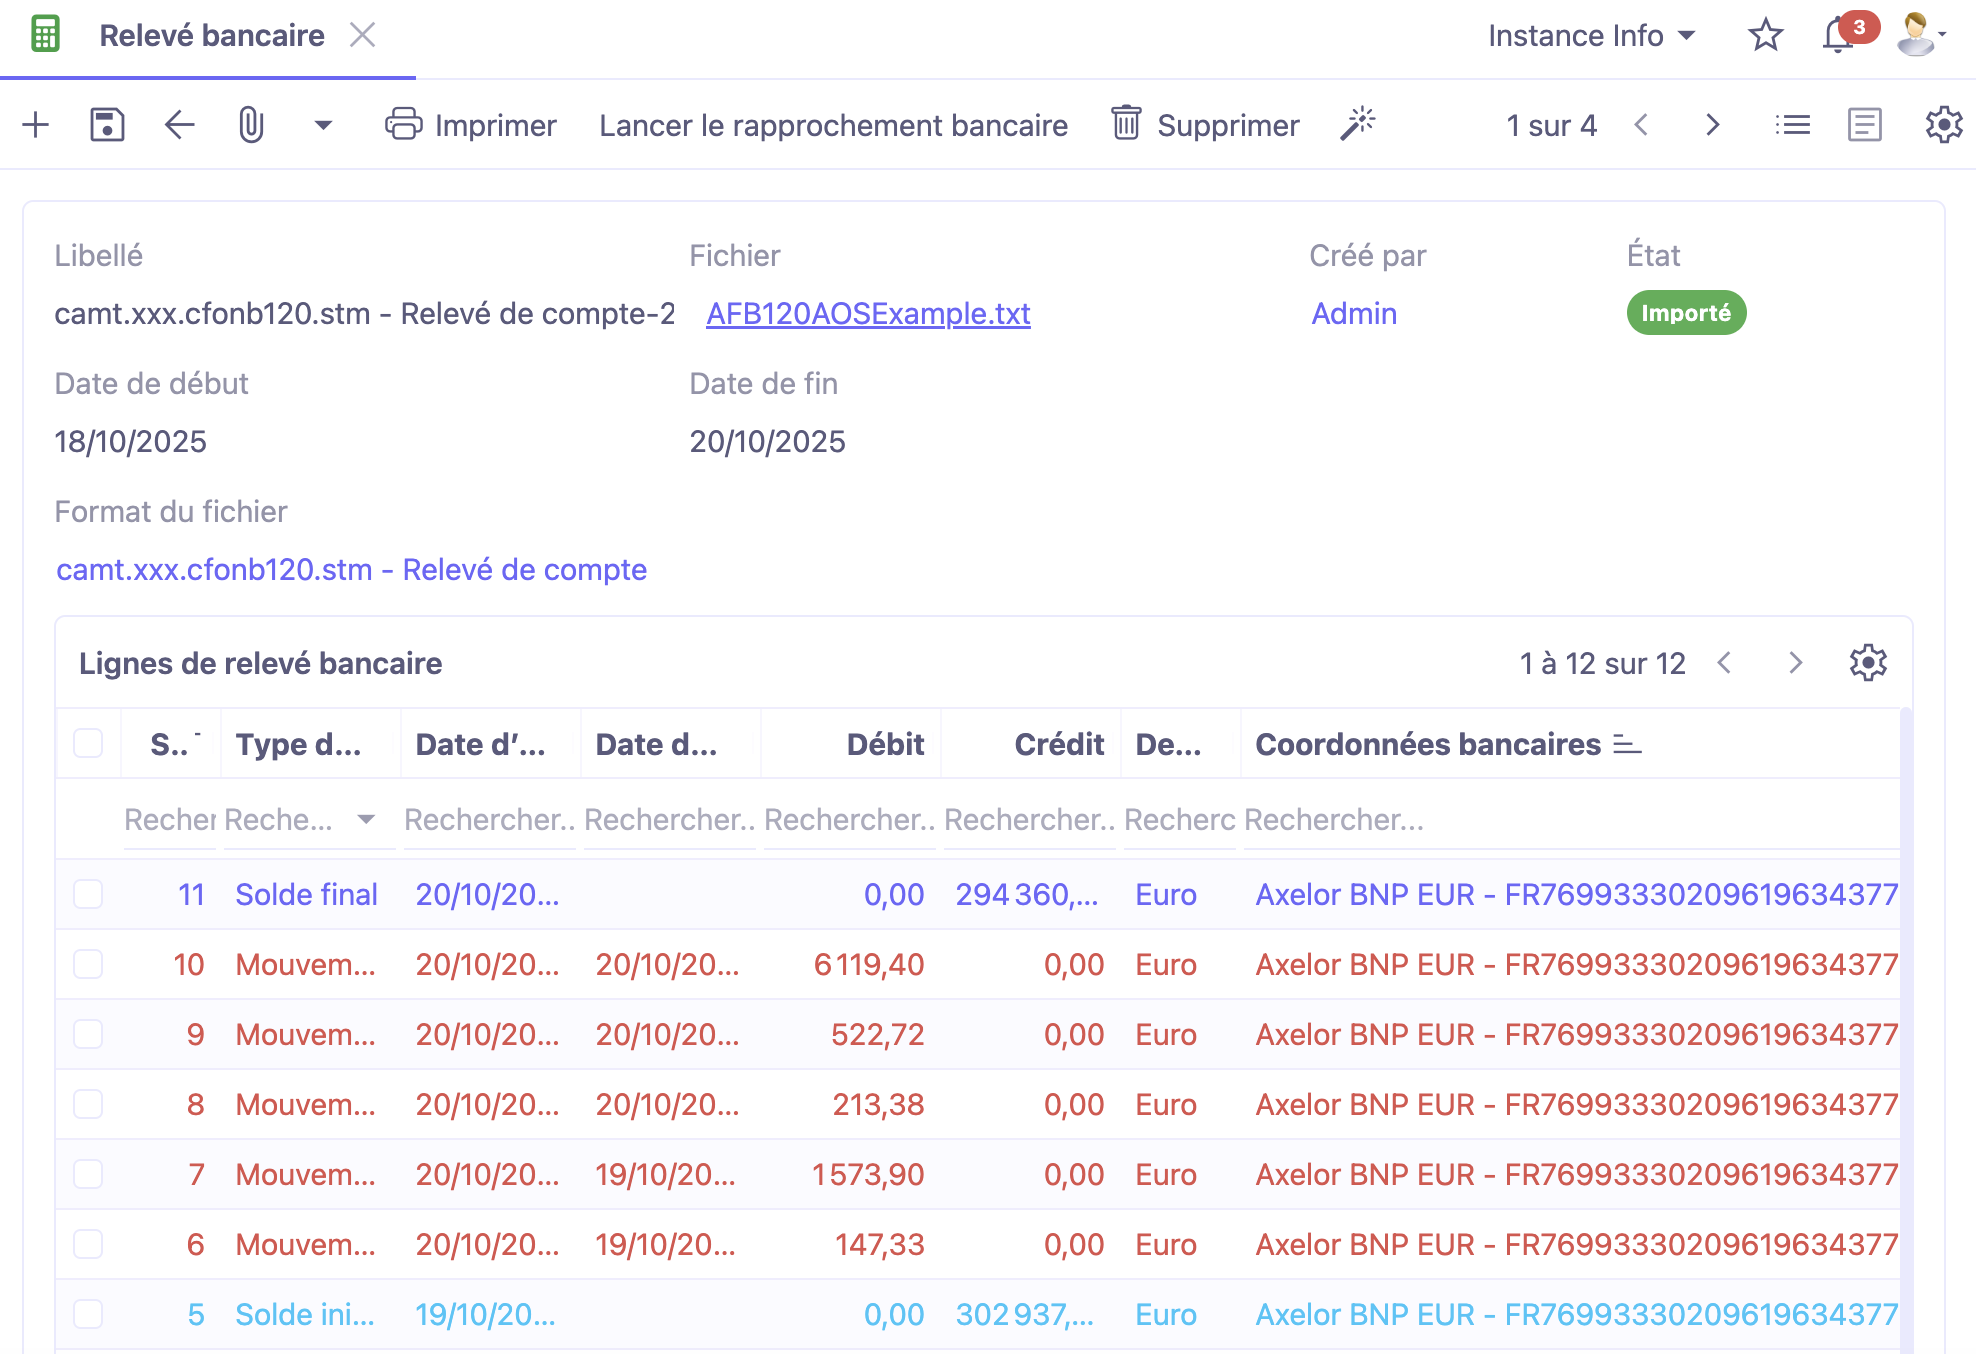Check the row for line 5 Solde initial
Viewport: 1976px width, 1354px height.
coord(87,1315)
